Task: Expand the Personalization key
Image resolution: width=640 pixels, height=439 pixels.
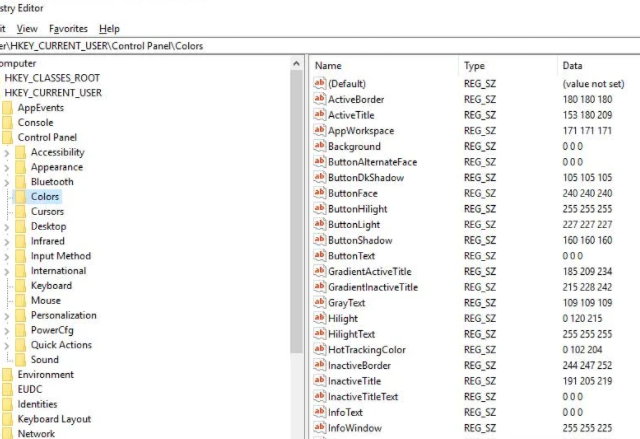Action: tap(7, 316)
